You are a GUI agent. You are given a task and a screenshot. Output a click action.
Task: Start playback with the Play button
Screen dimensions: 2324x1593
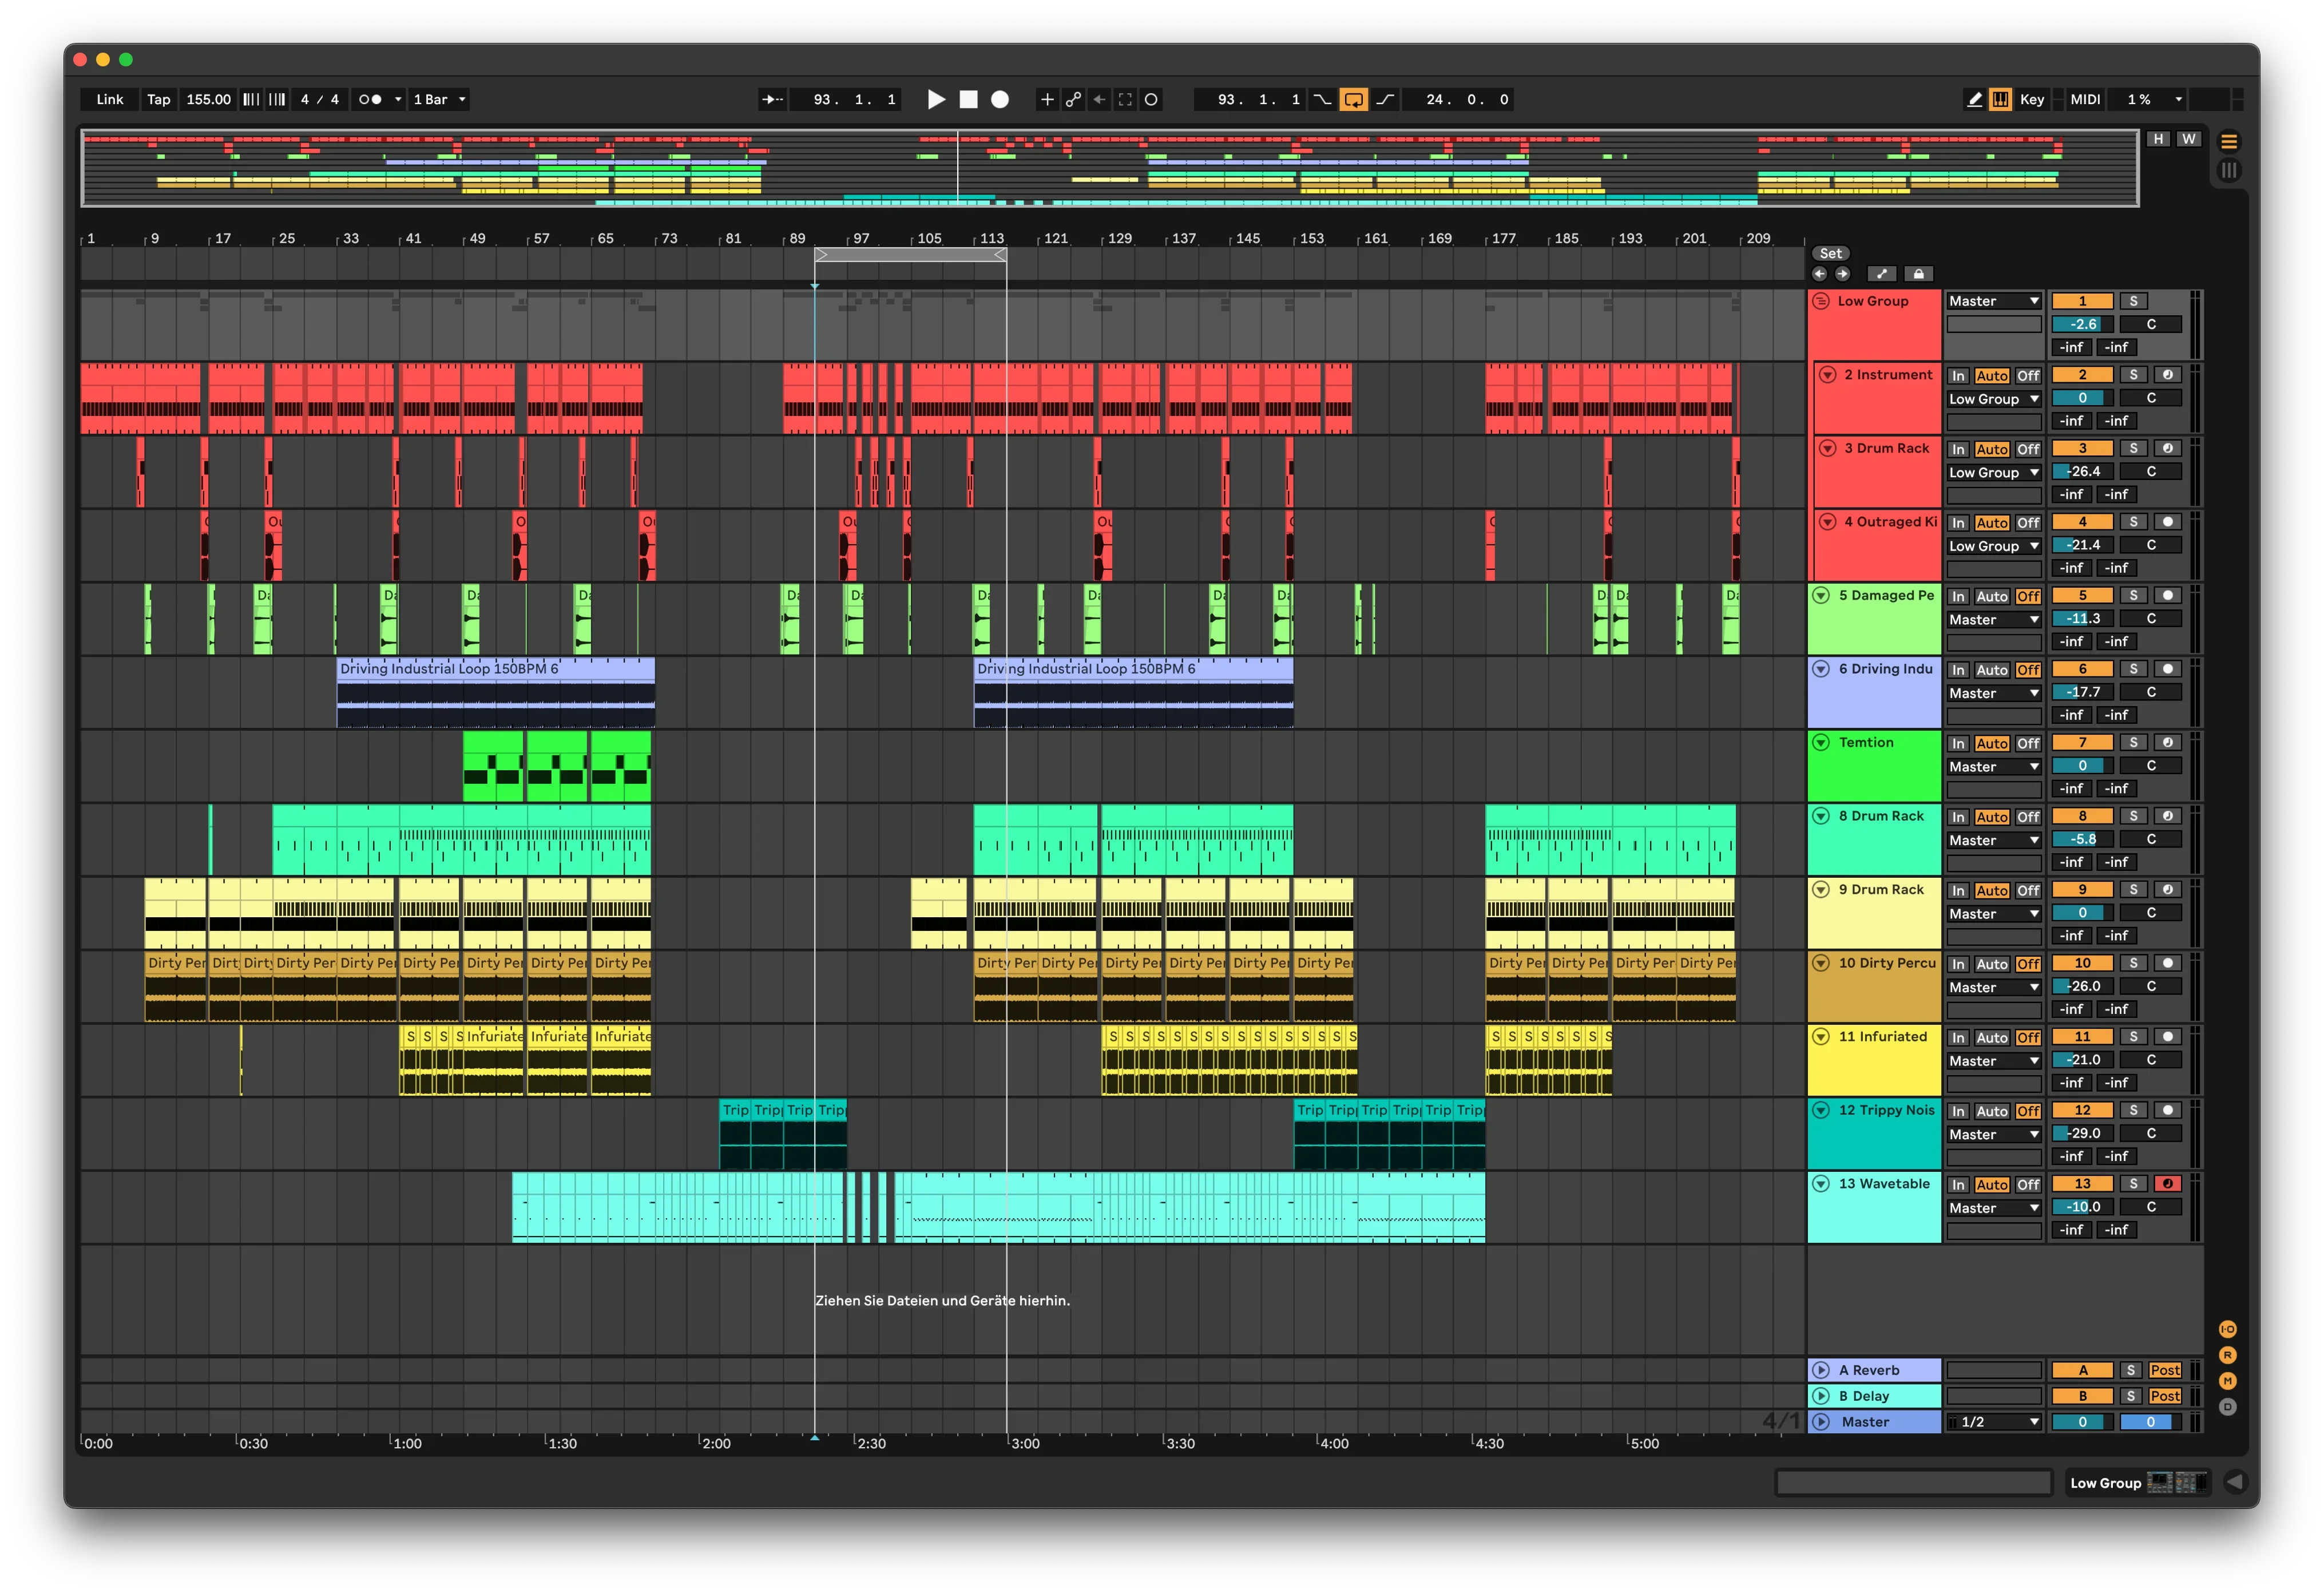point(936,99)
